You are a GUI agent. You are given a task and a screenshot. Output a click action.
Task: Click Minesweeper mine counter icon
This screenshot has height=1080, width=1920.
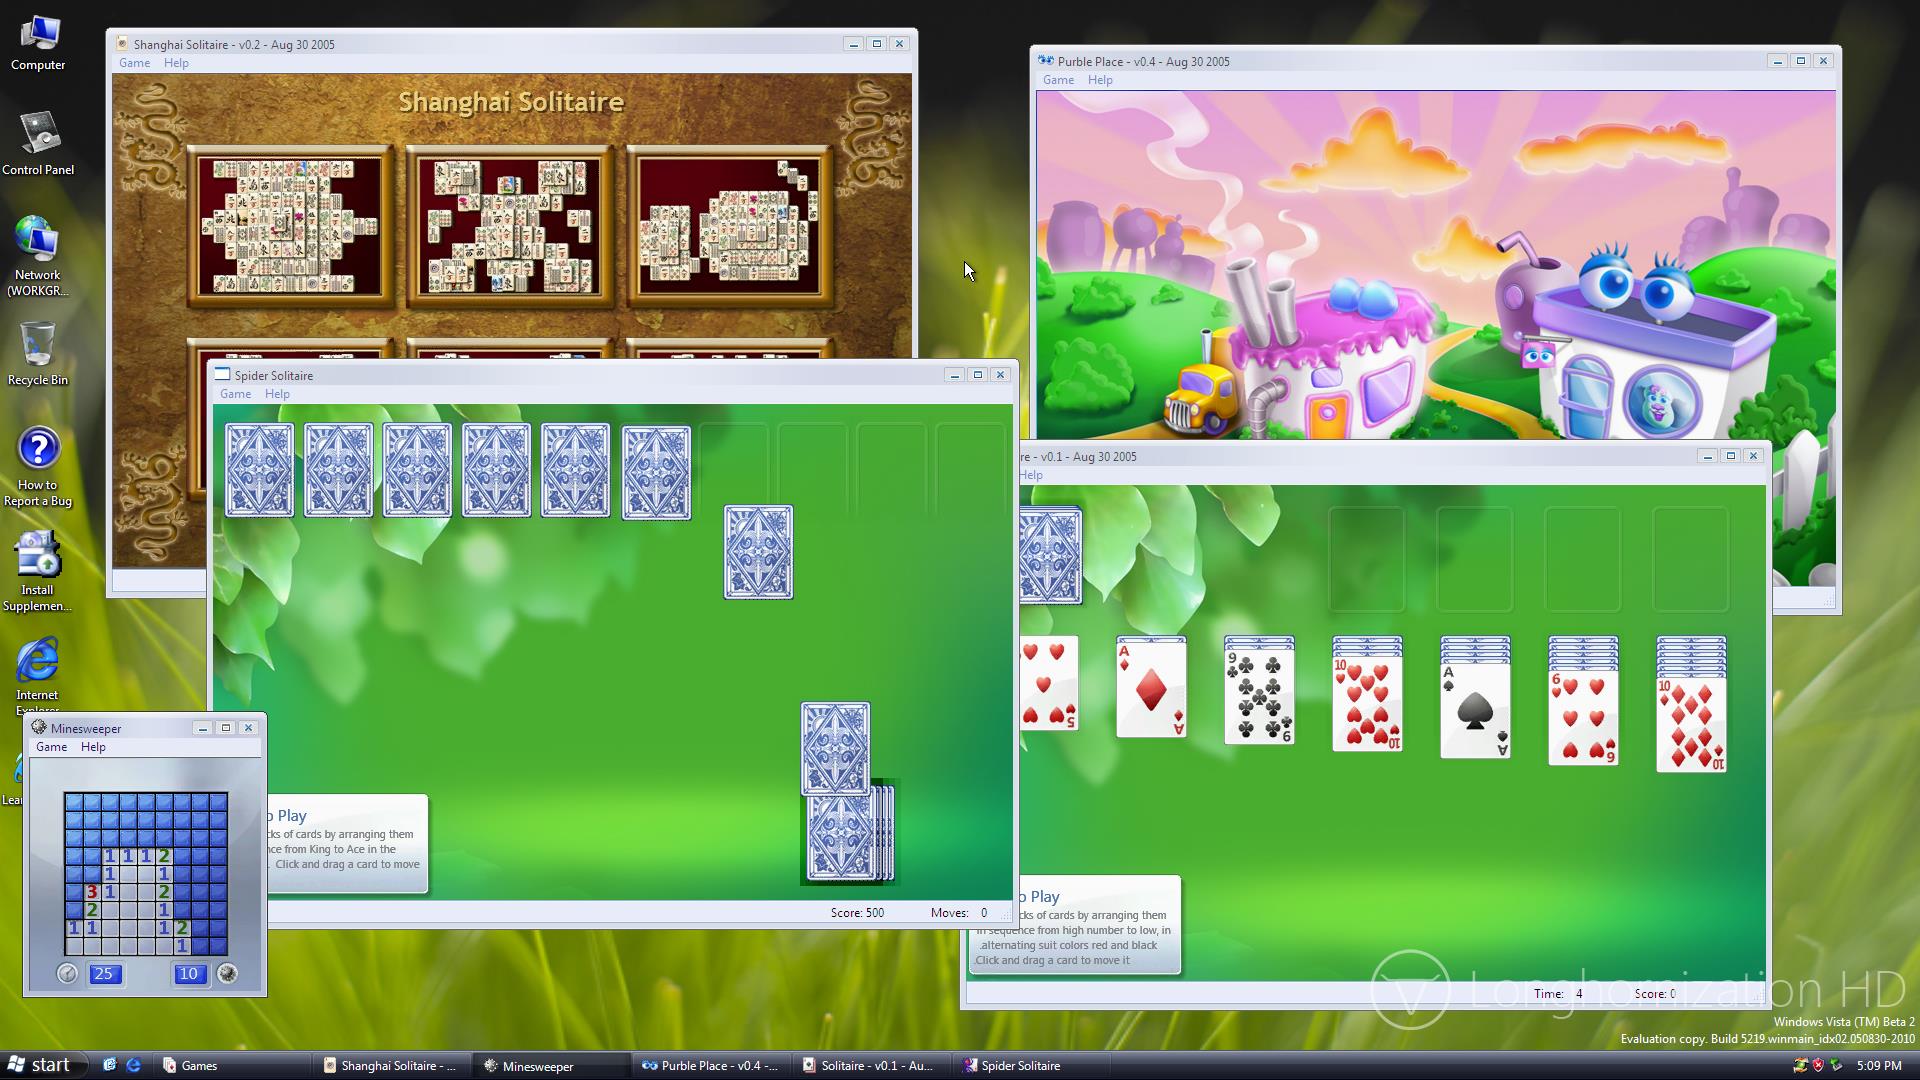point(228,974)
